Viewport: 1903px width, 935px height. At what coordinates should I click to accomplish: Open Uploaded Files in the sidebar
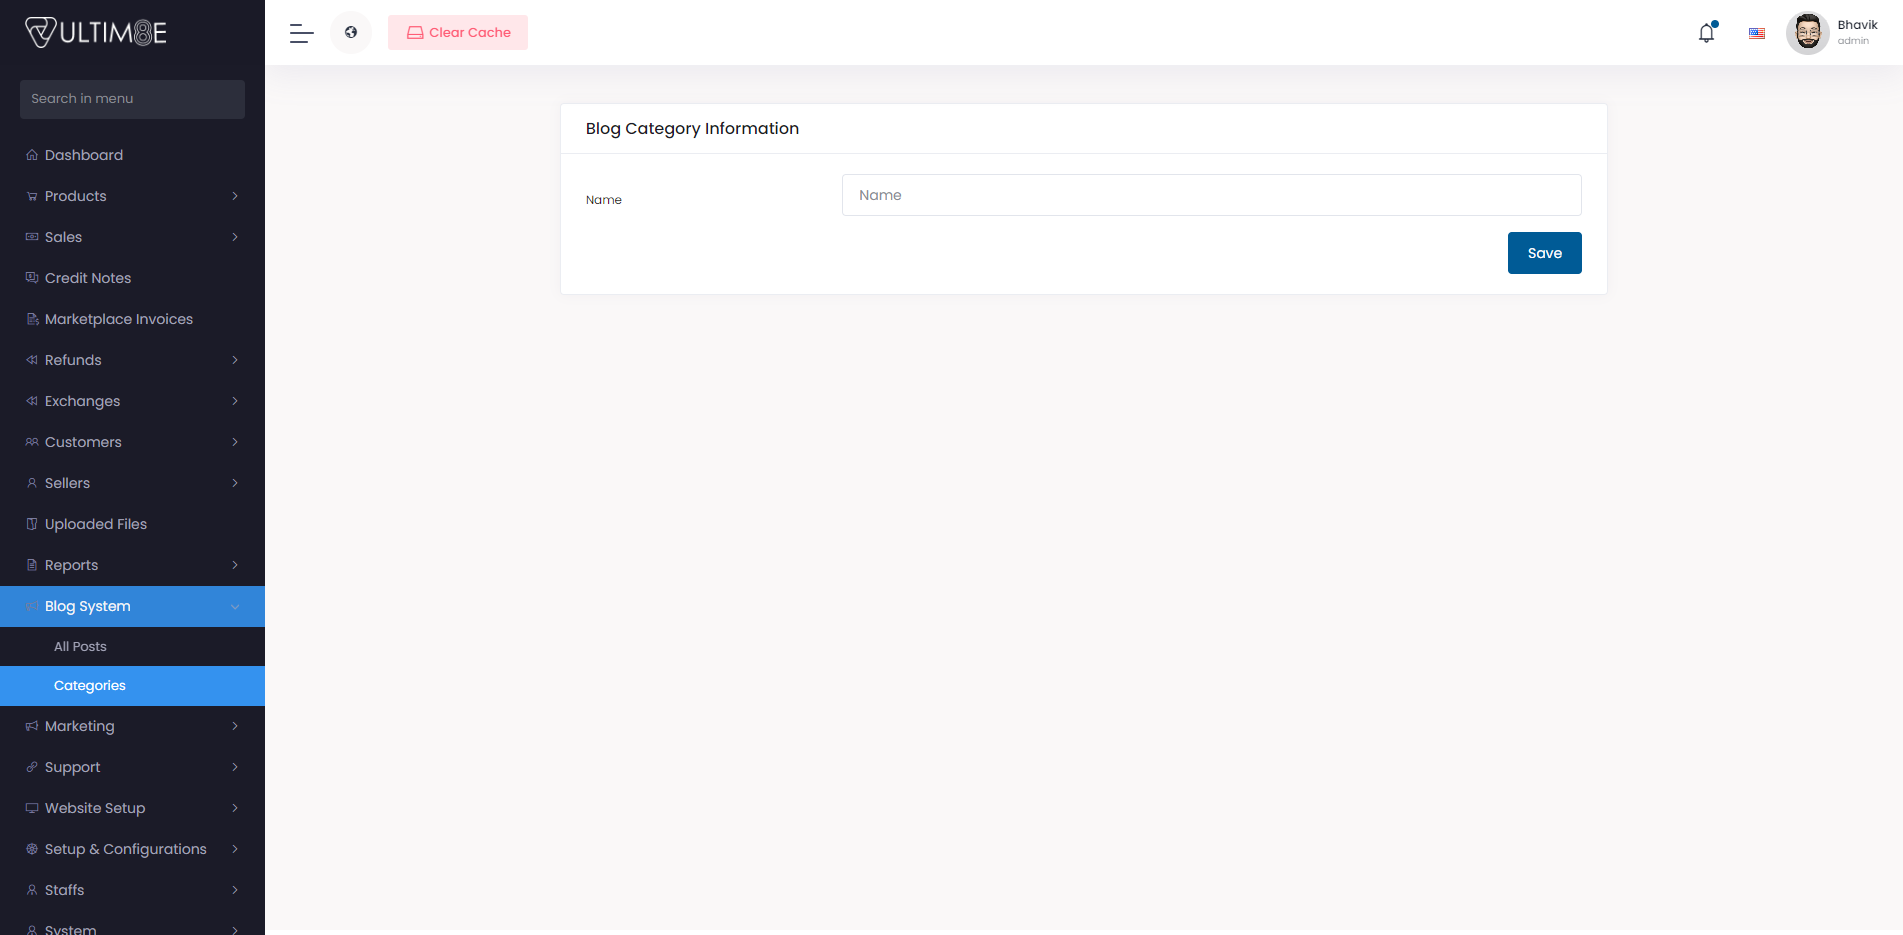point(96,523)
